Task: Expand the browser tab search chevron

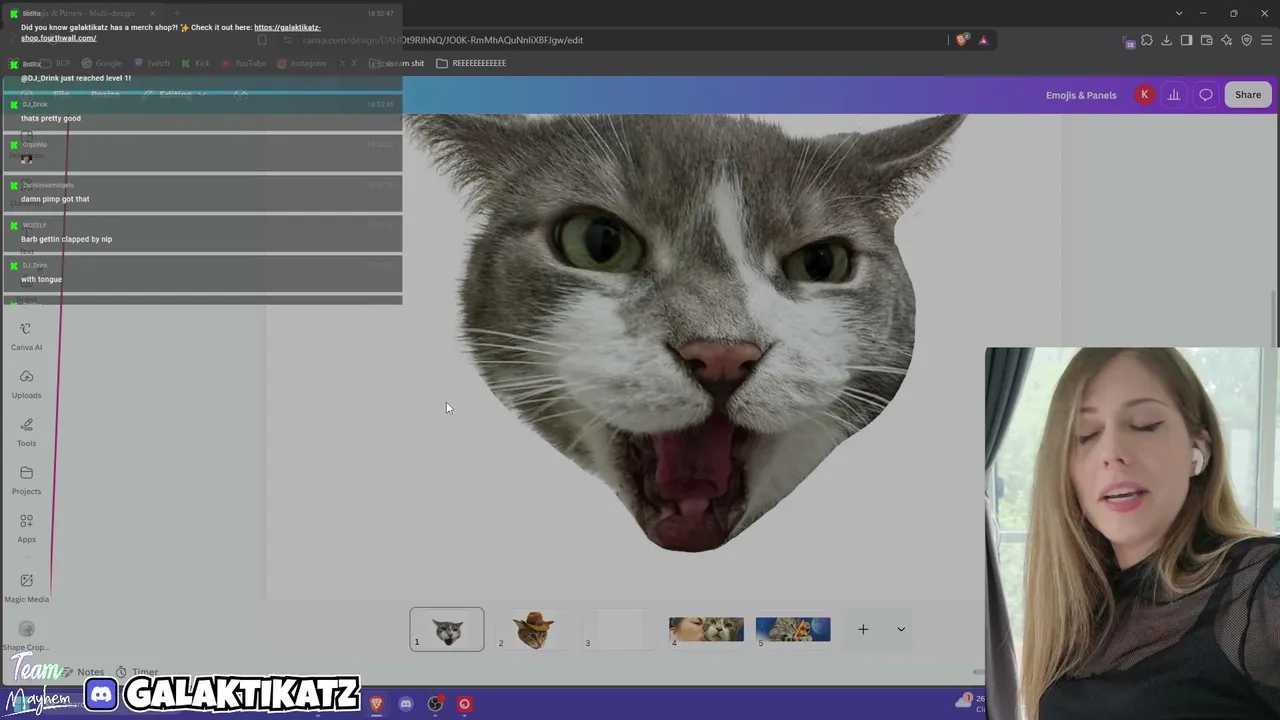Action: [x=1179, y=13]
